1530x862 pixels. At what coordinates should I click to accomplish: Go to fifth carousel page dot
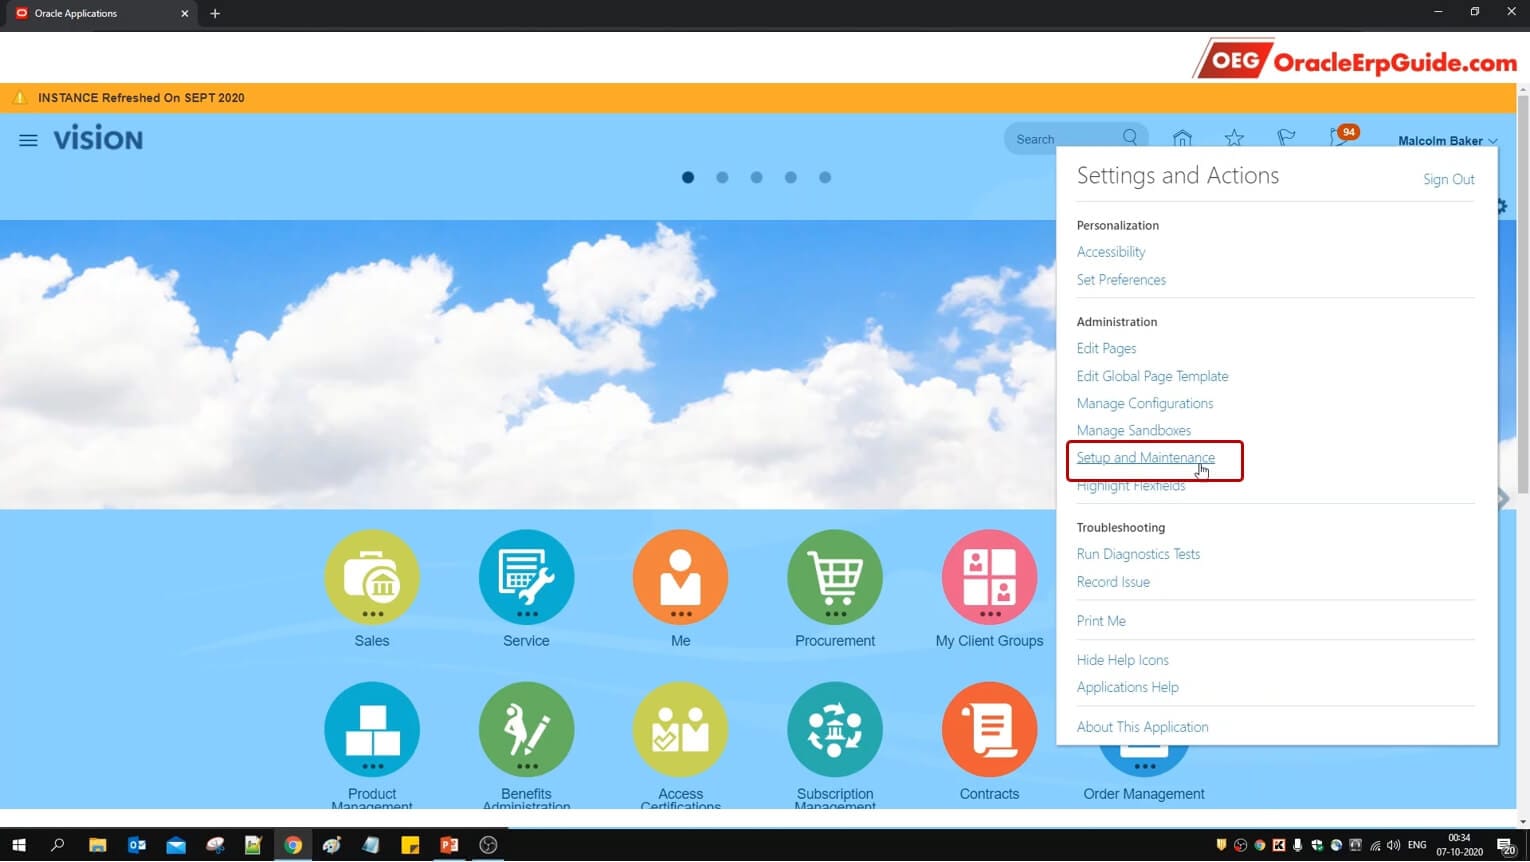tap(825, 177)
